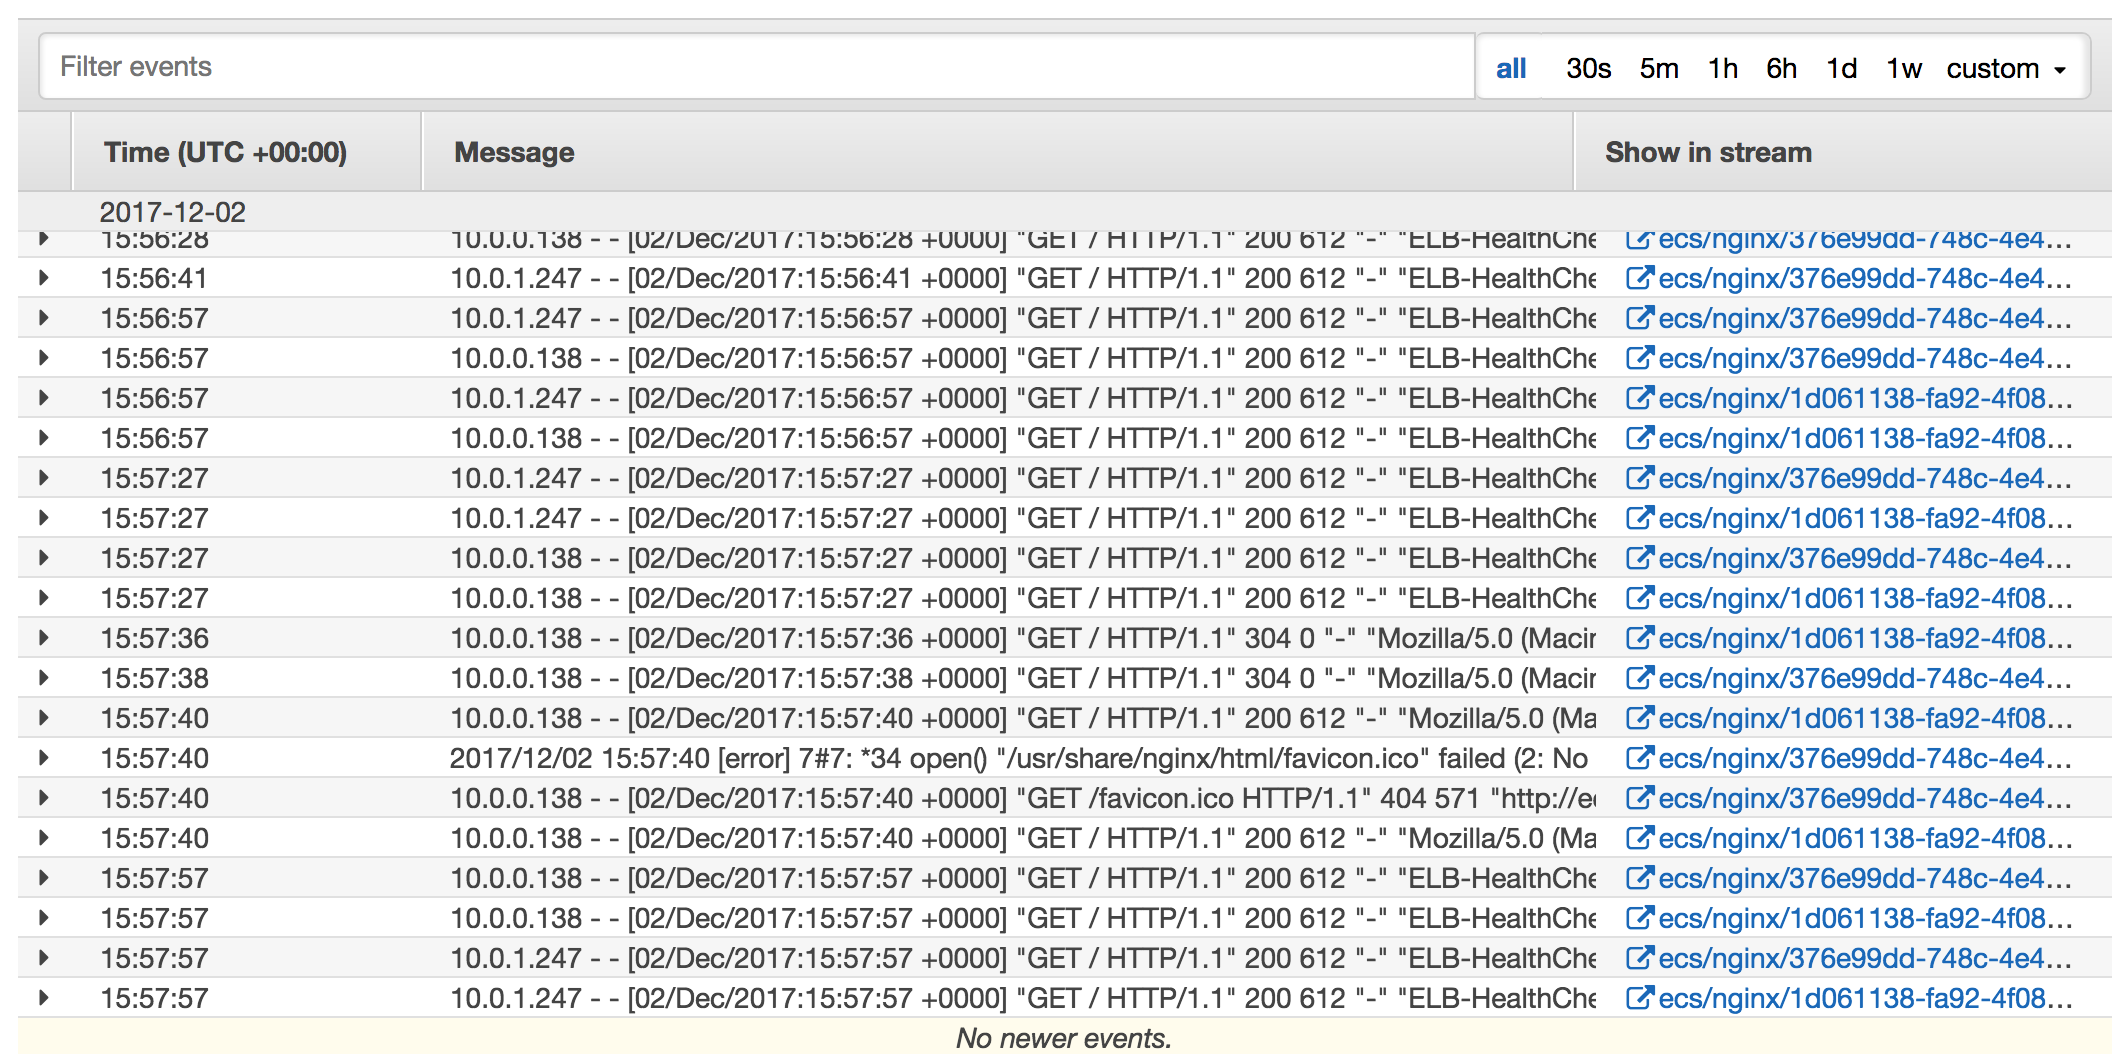Select the 30s time range
Viewport: 2128px width, 1058px height.
pyautogui.click(x=1588, y=68)
